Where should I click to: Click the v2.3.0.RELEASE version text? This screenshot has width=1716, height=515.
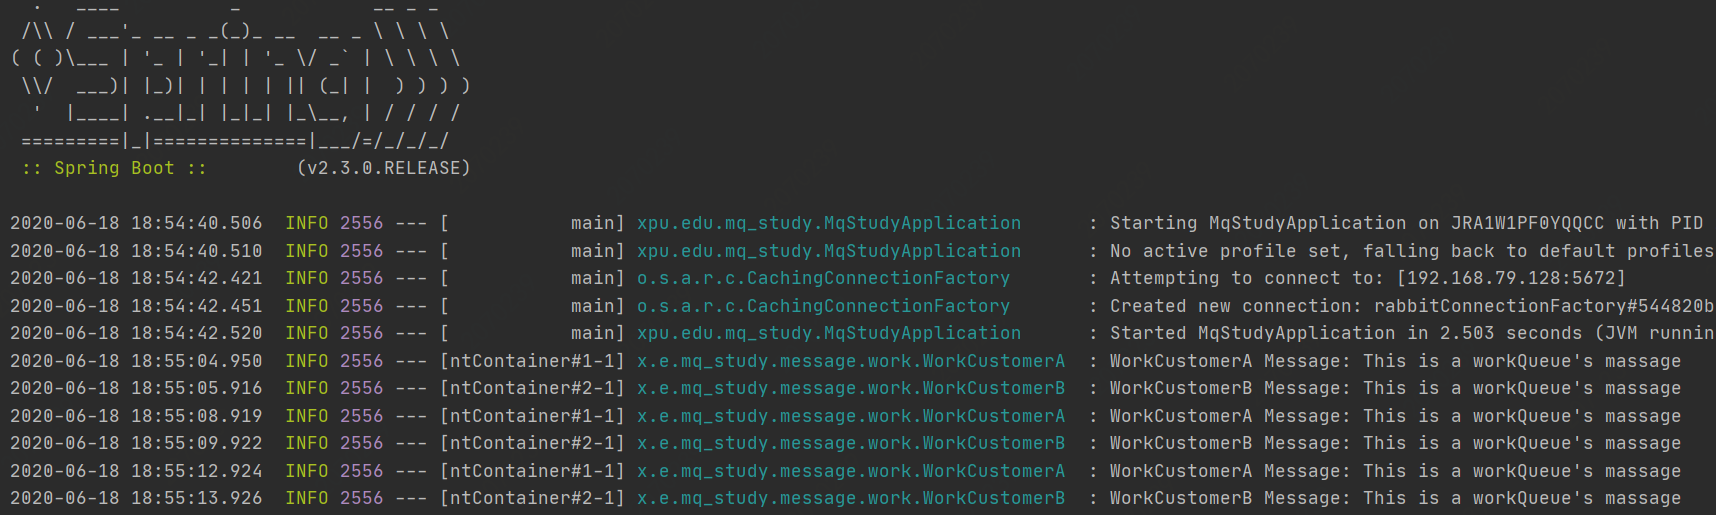click(x=384, y=168)
